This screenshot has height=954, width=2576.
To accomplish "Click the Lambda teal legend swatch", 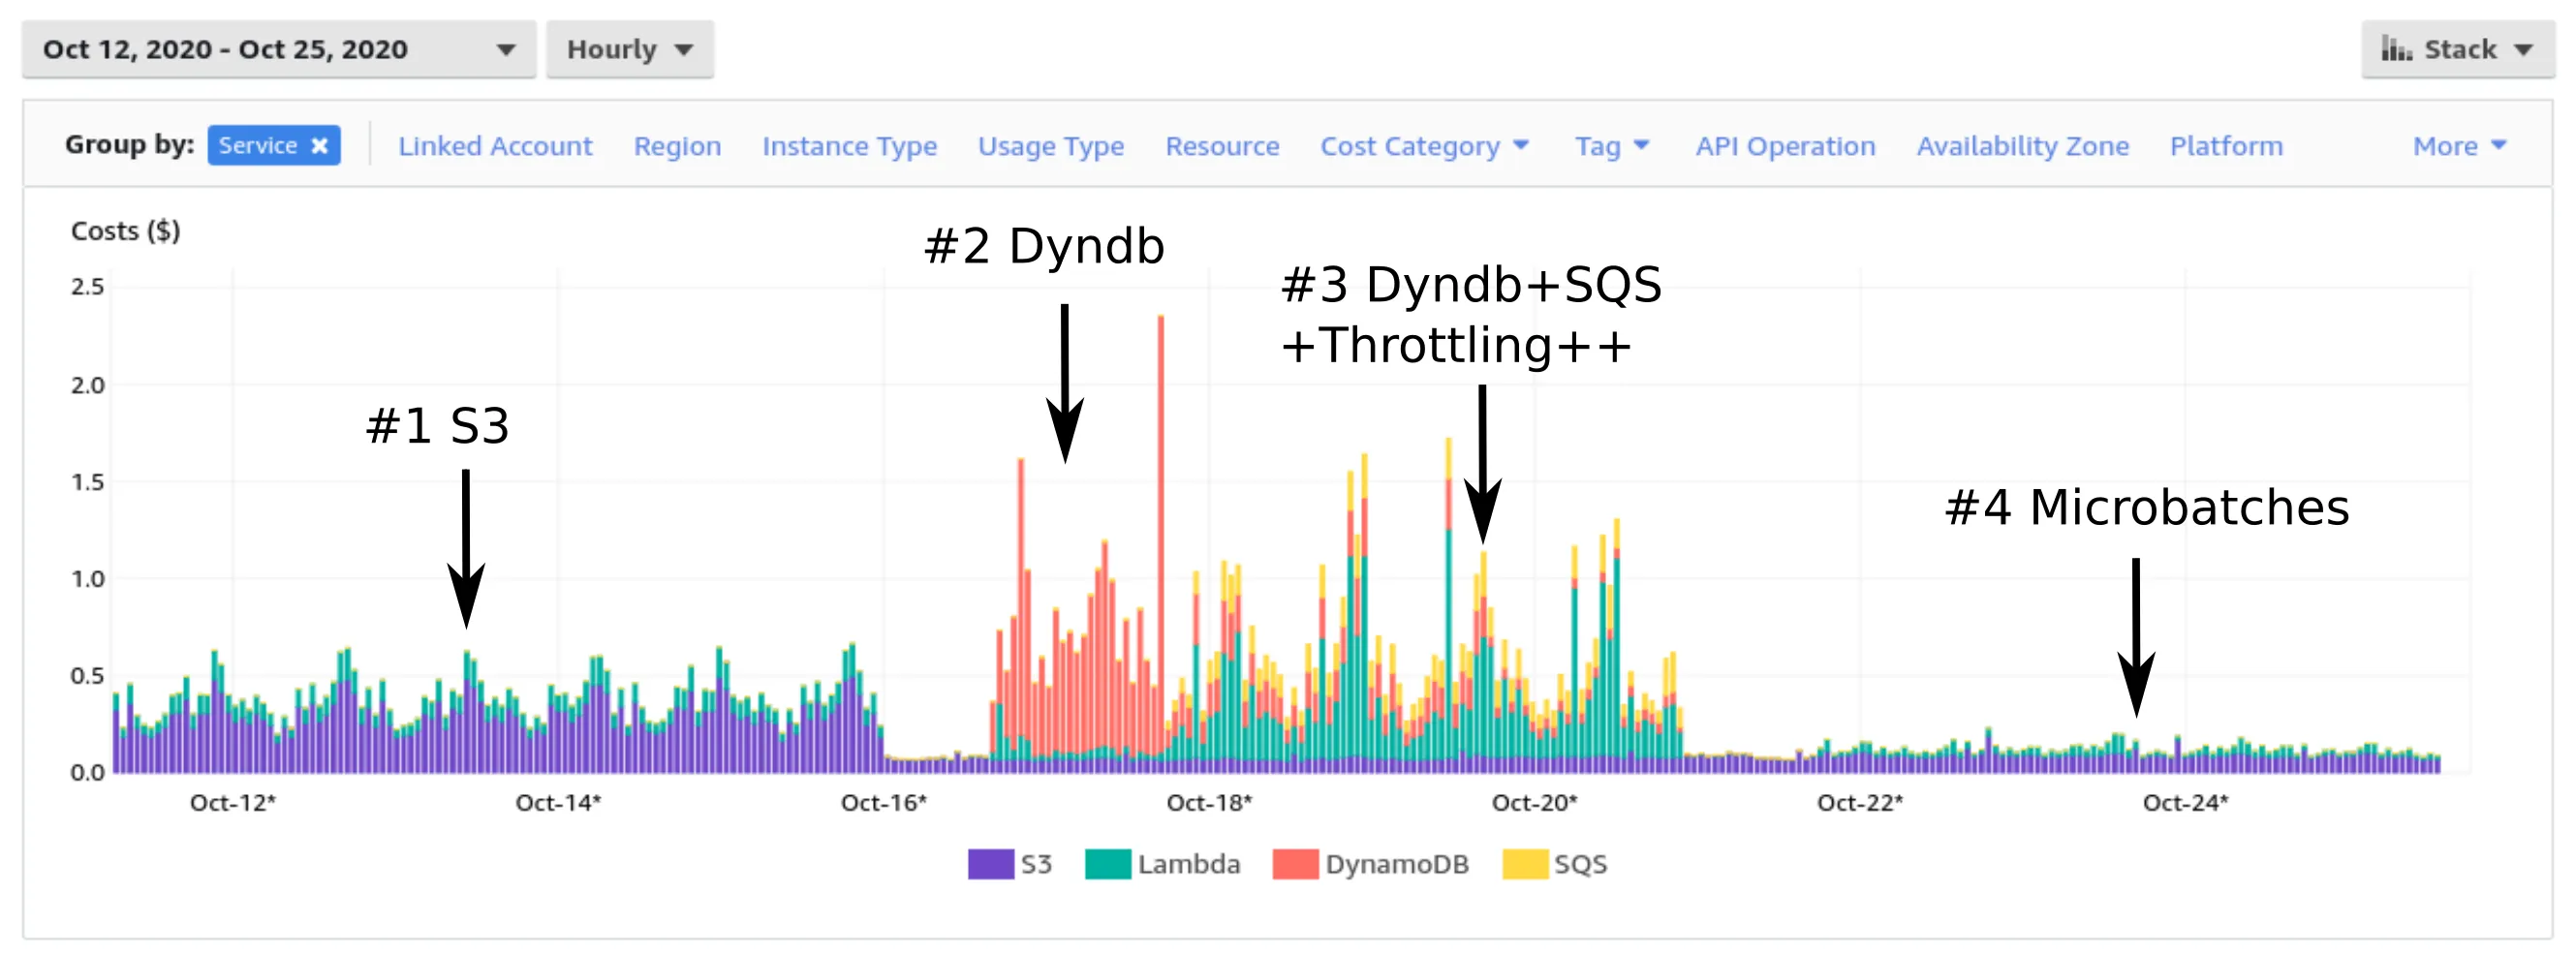I will pos(1108,864).
